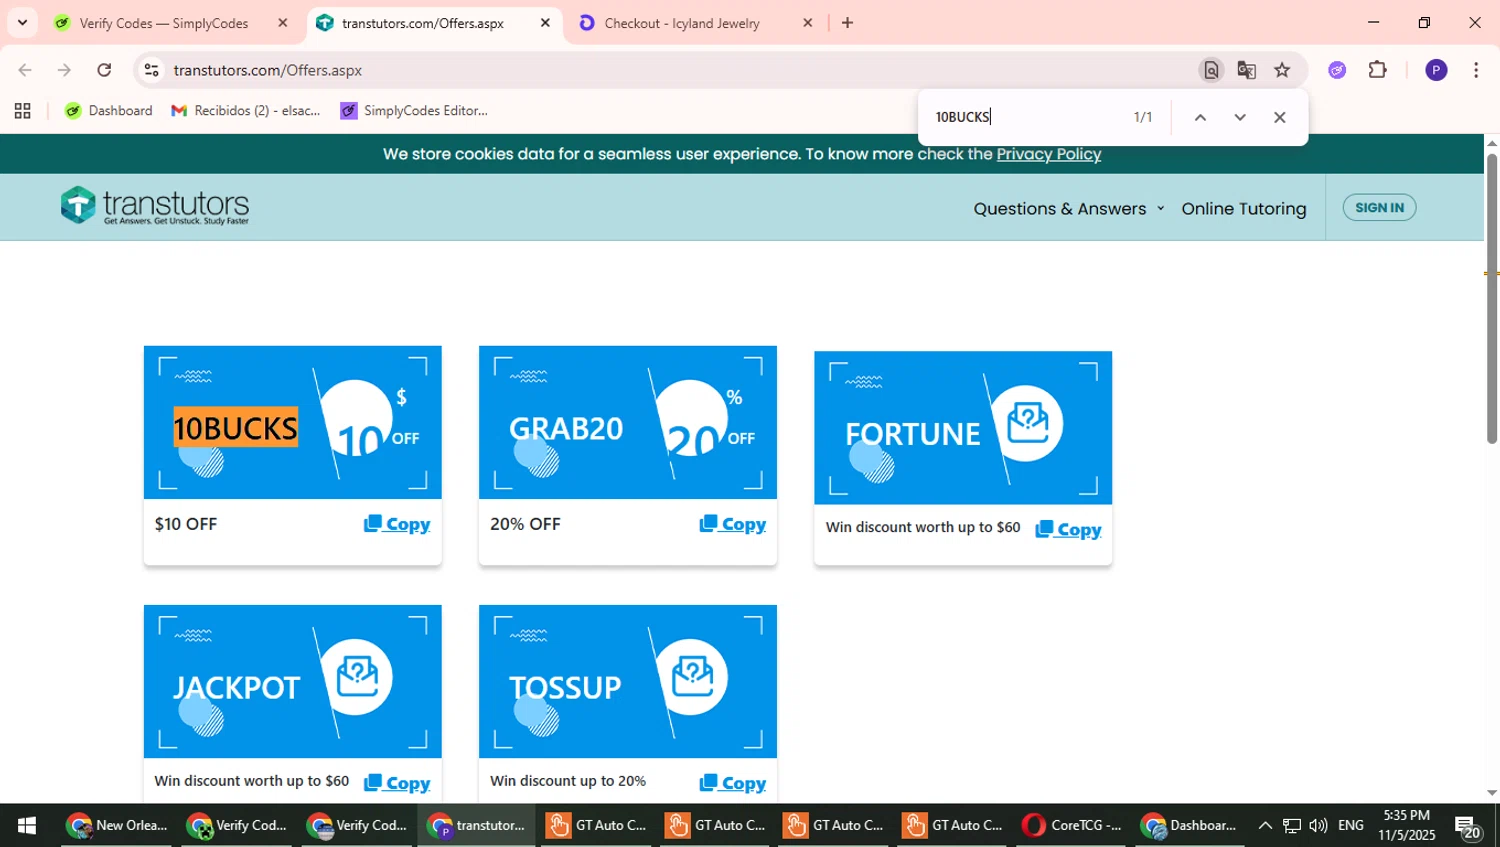Open the network icon in system tray
This screenshot has width=1500, height=847.
pyautogui.click(x=1292, y=826)
